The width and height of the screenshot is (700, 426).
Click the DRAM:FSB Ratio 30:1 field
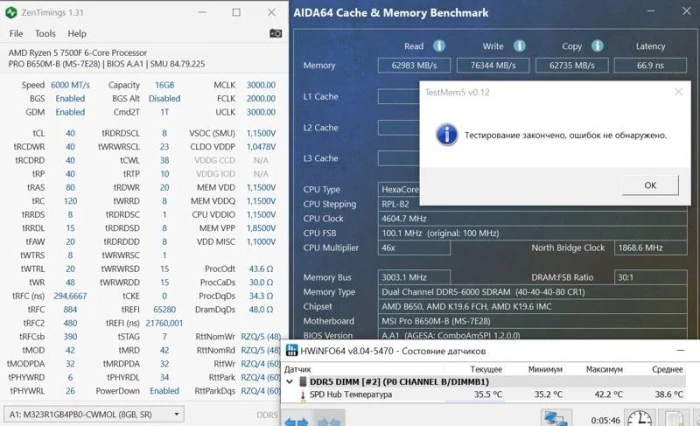coord(650,277)
